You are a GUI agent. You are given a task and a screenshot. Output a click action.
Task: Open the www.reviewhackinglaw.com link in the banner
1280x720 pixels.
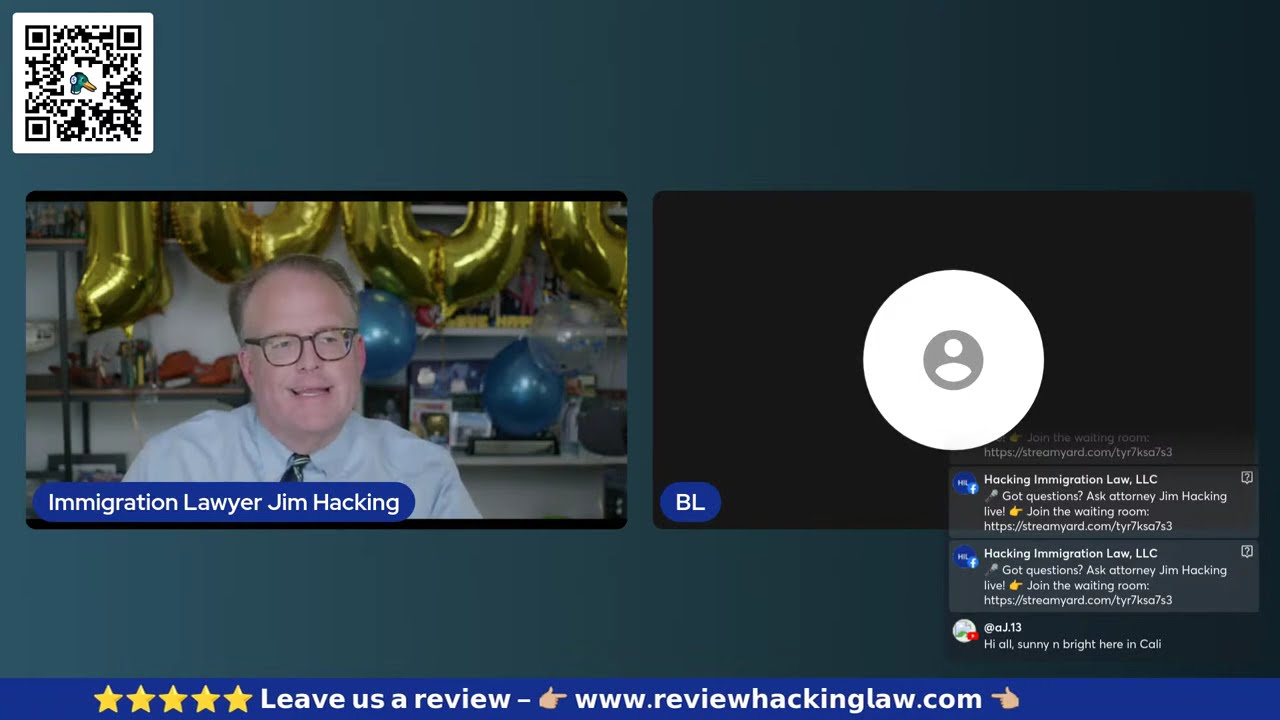778,699
